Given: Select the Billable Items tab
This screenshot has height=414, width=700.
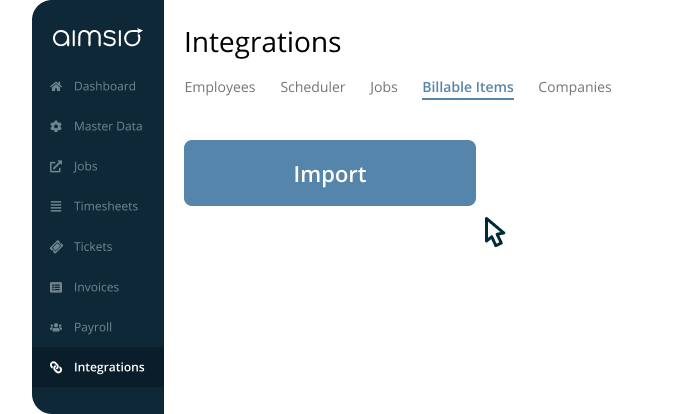Looking at the screenshot, I should tap(468, 87).
